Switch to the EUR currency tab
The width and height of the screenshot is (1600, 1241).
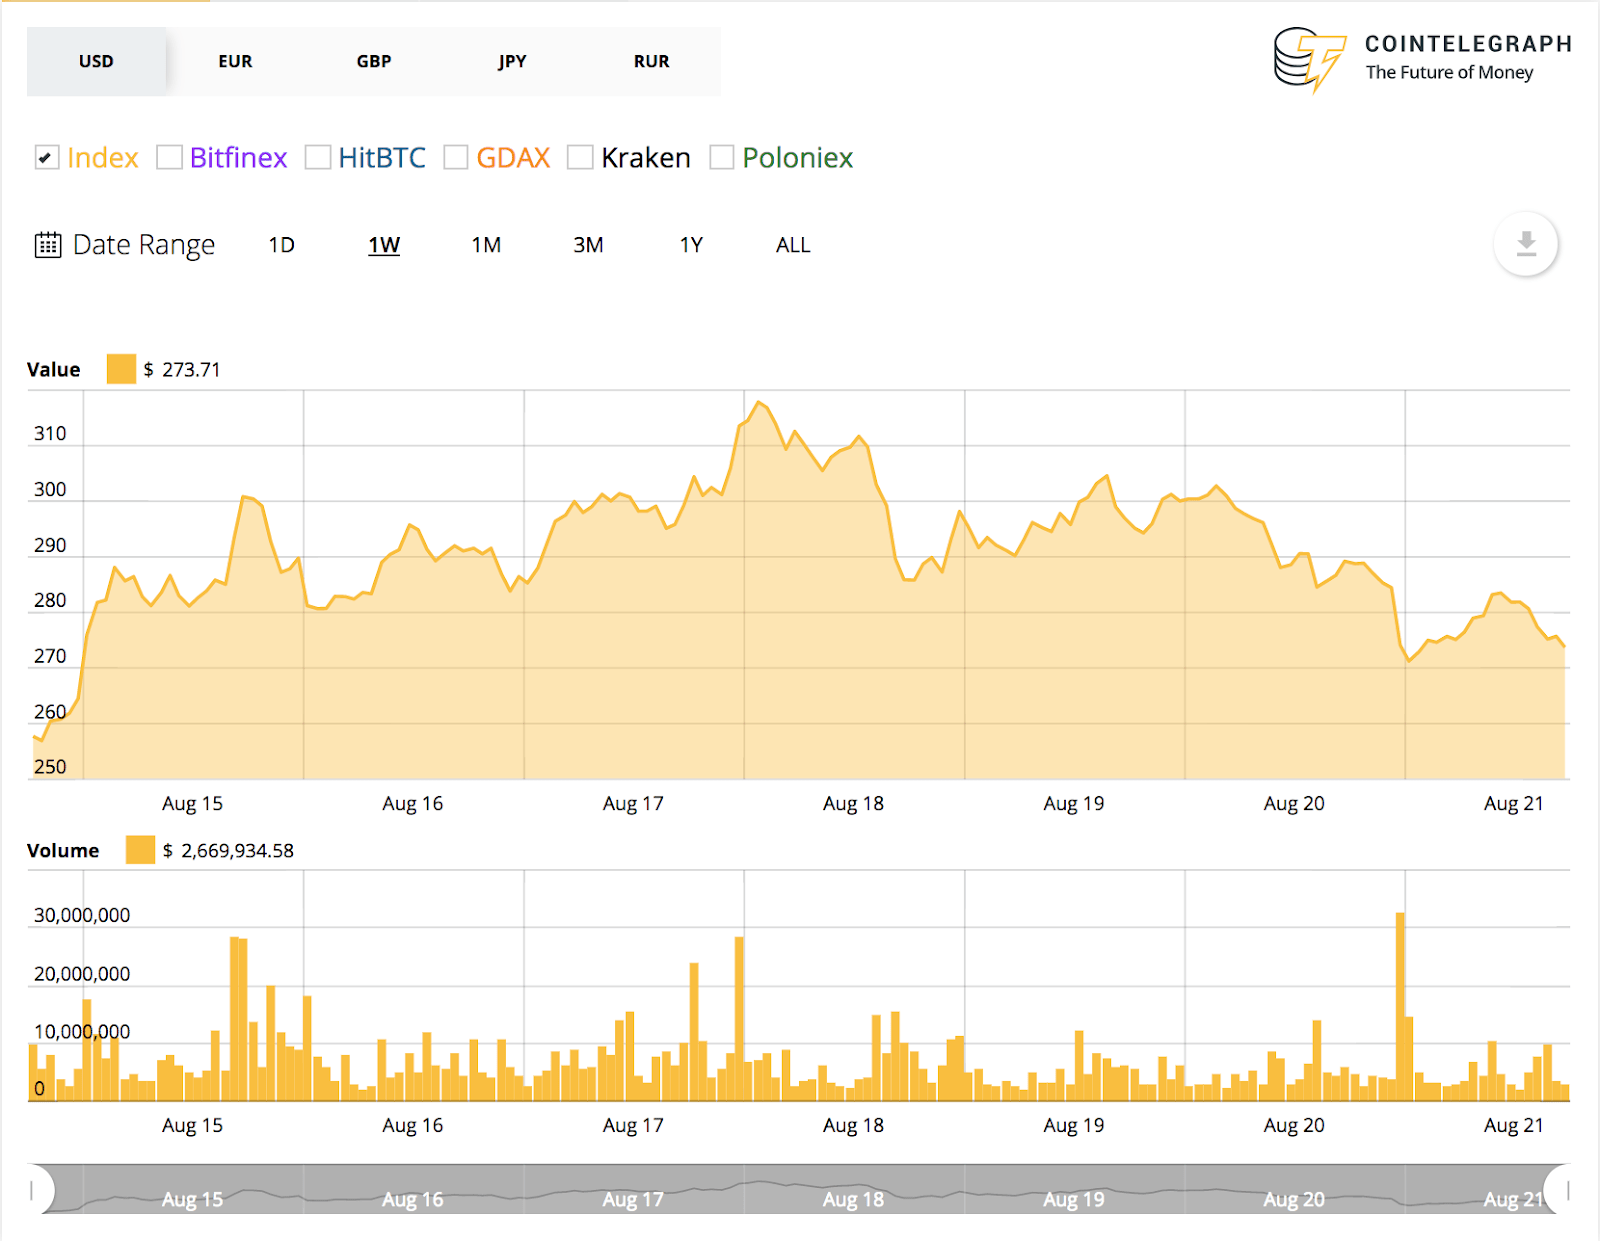tap(235, 61)
